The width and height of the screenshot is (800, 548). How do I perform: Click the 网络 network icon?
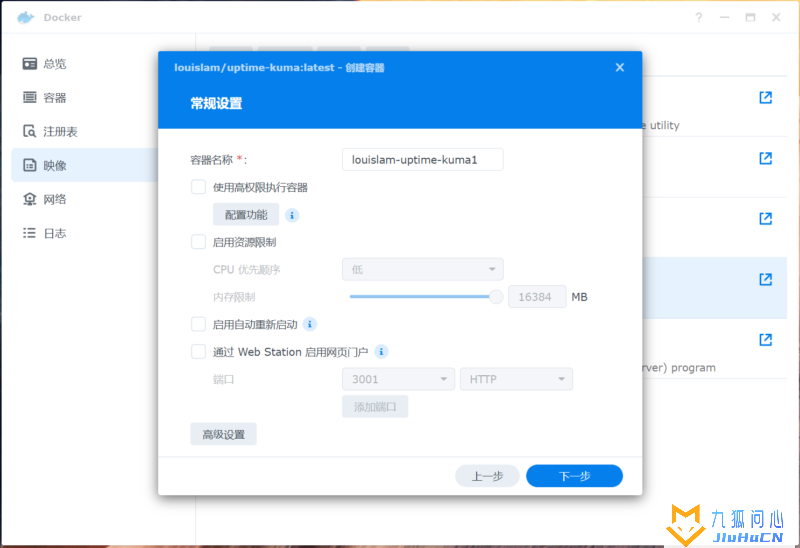30,199
